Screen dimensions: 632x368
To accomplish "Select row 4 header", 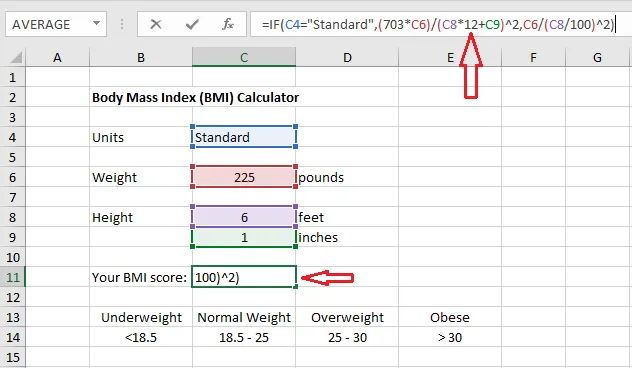I will 12,137.
